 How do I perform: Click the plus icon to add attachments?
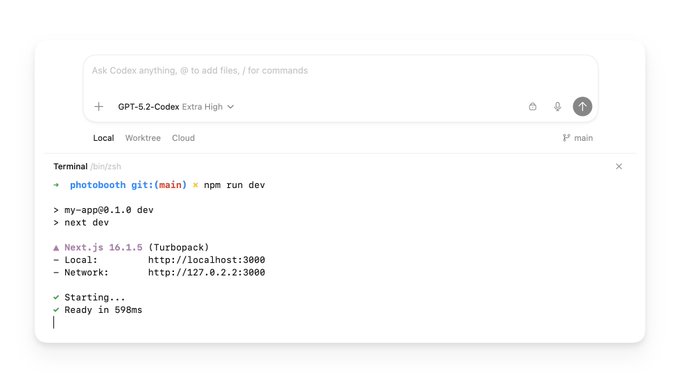coord(99,106)
